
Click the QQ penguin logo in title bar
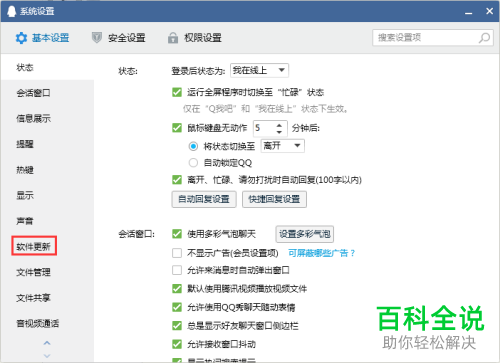pos(11,11)
